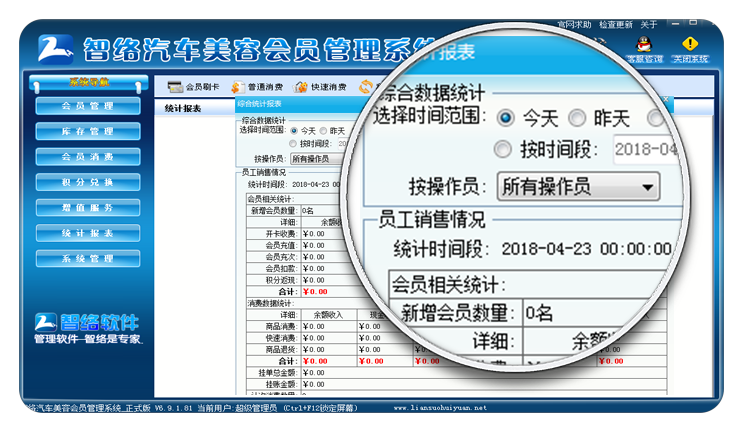Click the 会员充次 ¥0.00 value cell

[x=314, y=257]
